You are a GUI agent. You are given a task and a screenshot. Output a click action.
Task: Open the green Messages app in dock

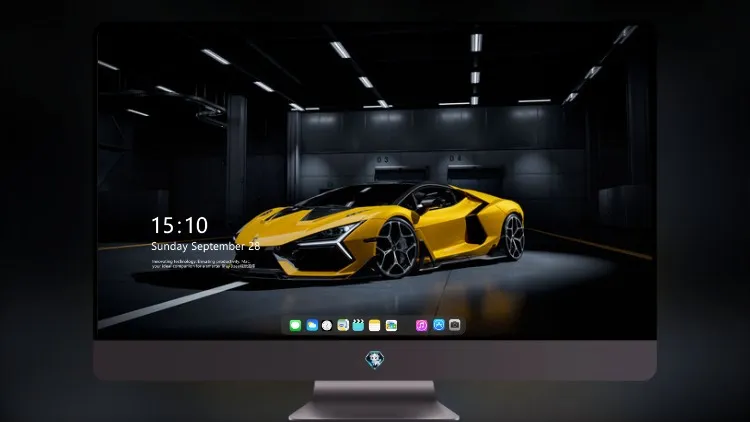295,325
